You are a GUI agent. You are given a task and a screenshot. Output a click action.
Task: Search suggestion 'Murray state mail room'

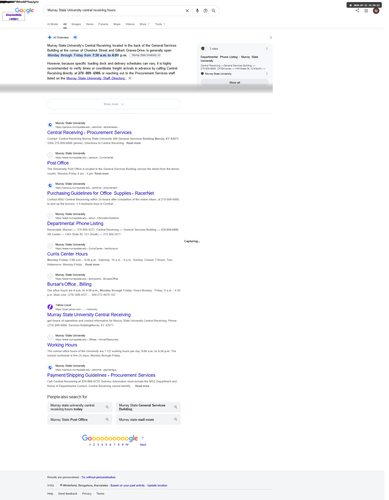[148, 419]
